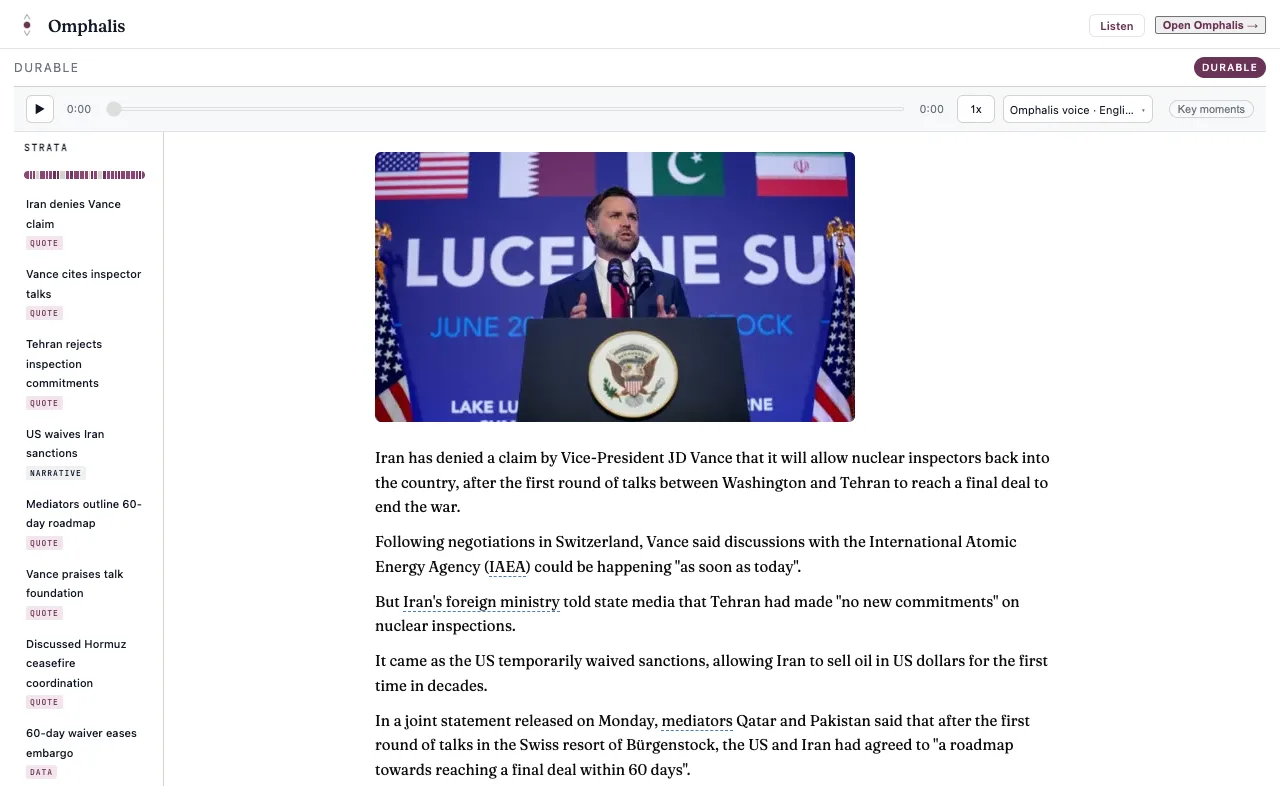The image size is (1280, 800).
Task: Click the 'Iran's foreign ministry' link
Action: pos(481,602)
